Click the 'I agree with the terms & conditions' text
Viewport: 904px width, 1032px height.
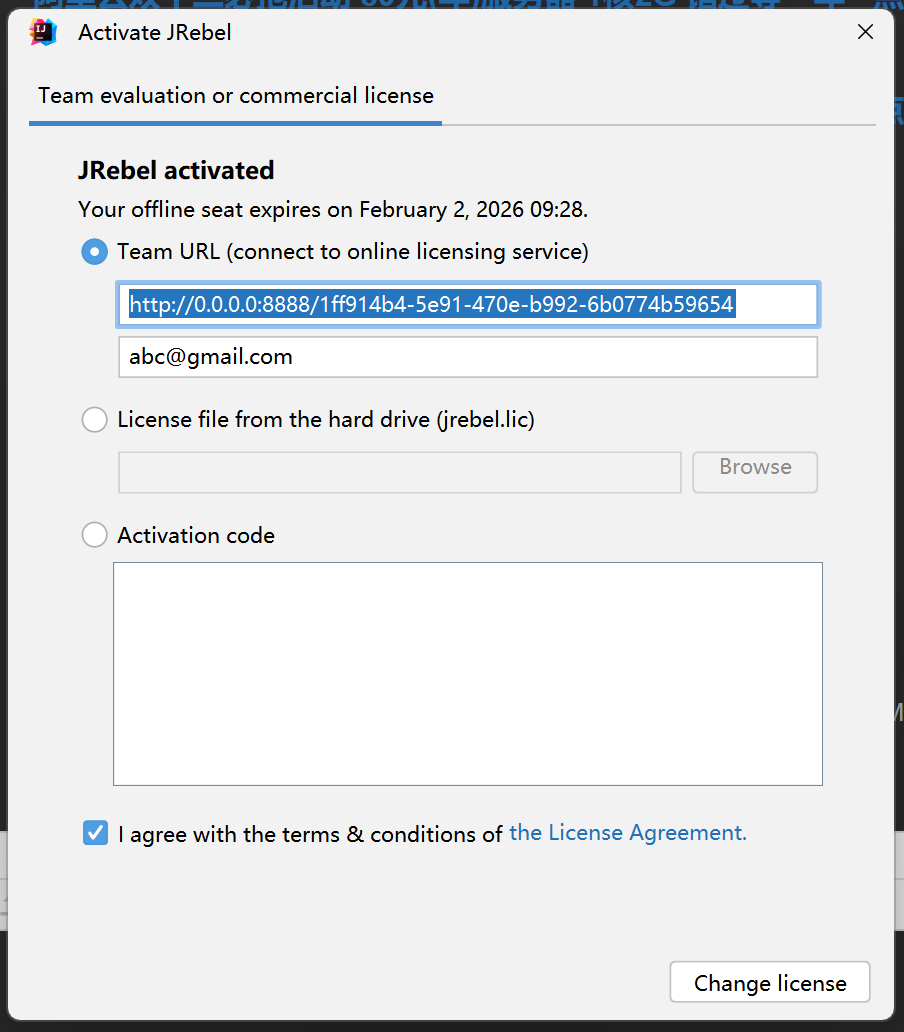click(310, 834)
